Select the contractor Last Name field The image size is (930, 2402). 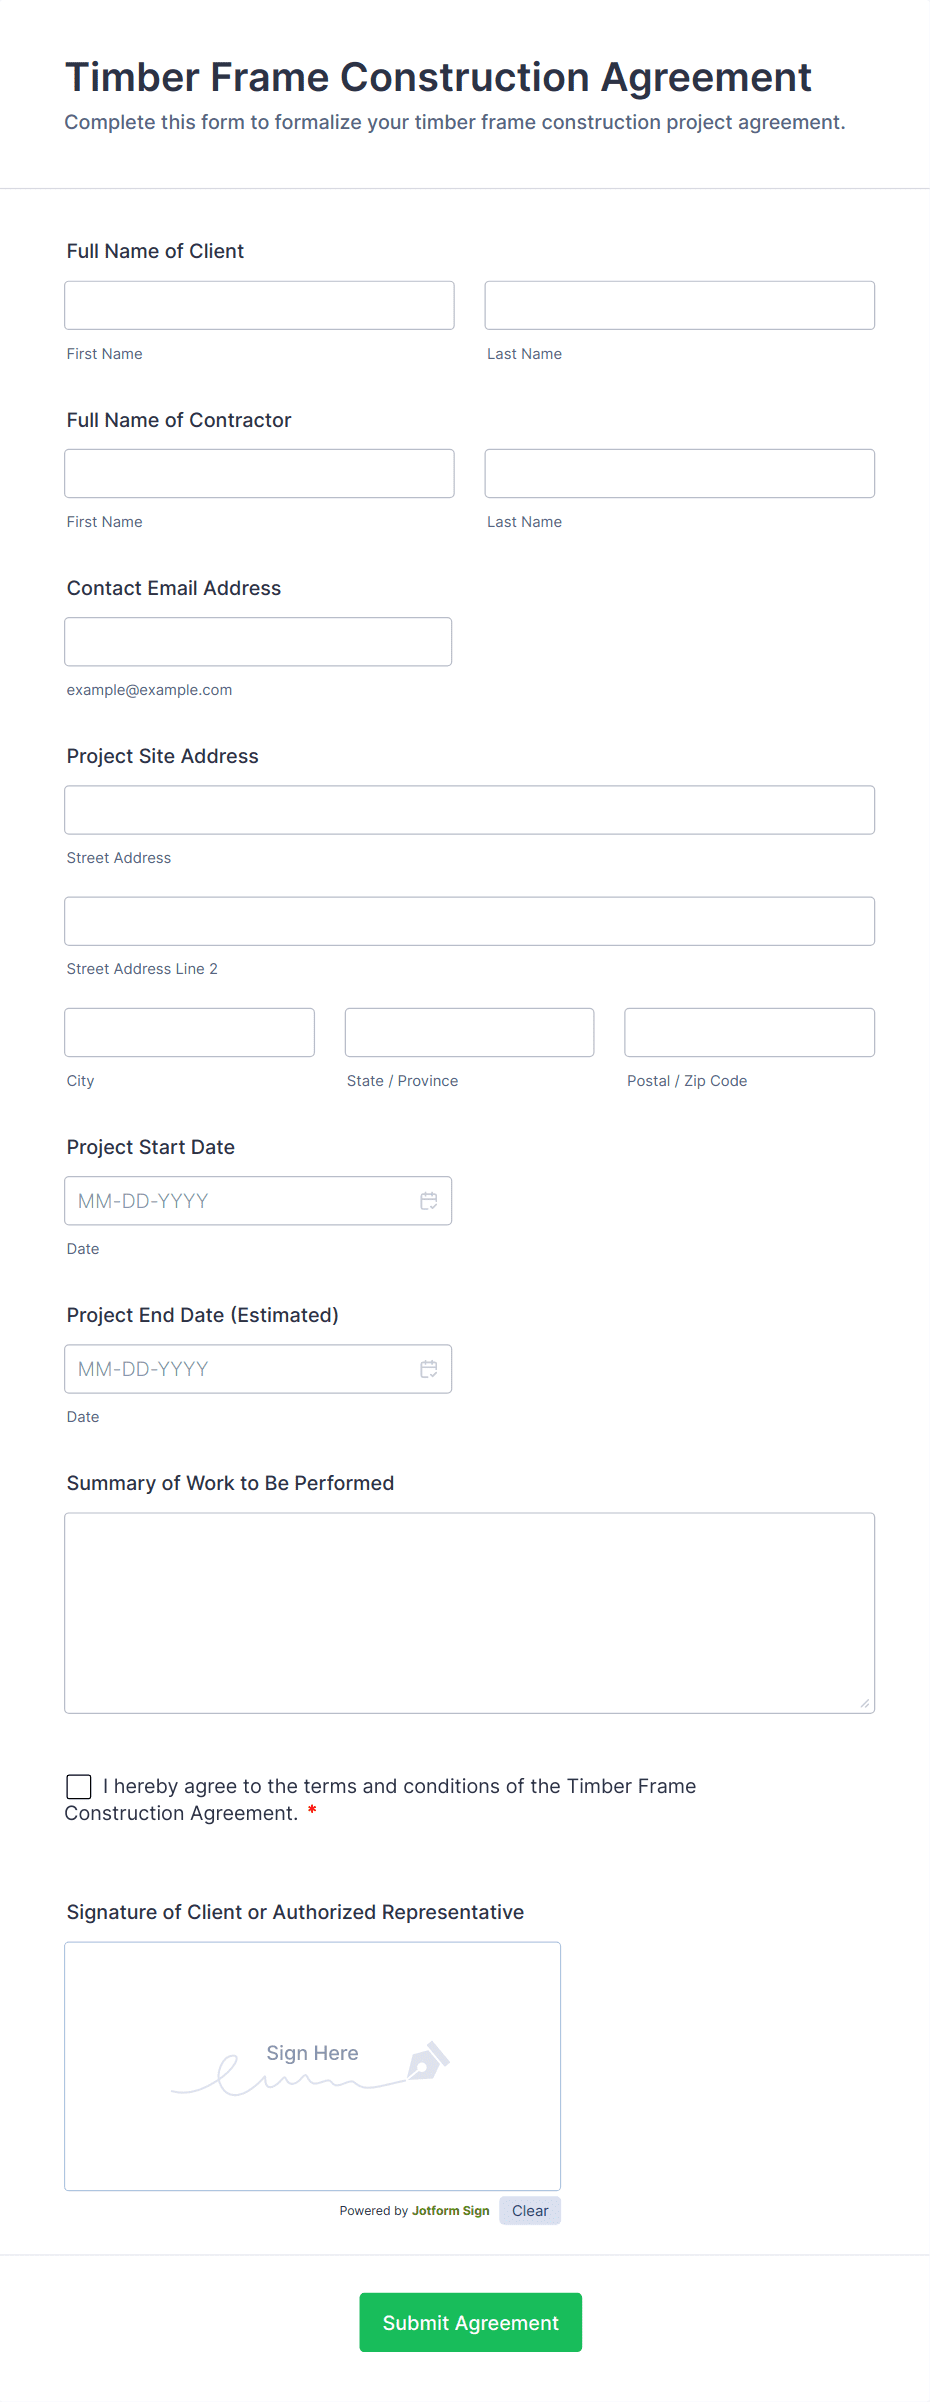tap(679, 473)
